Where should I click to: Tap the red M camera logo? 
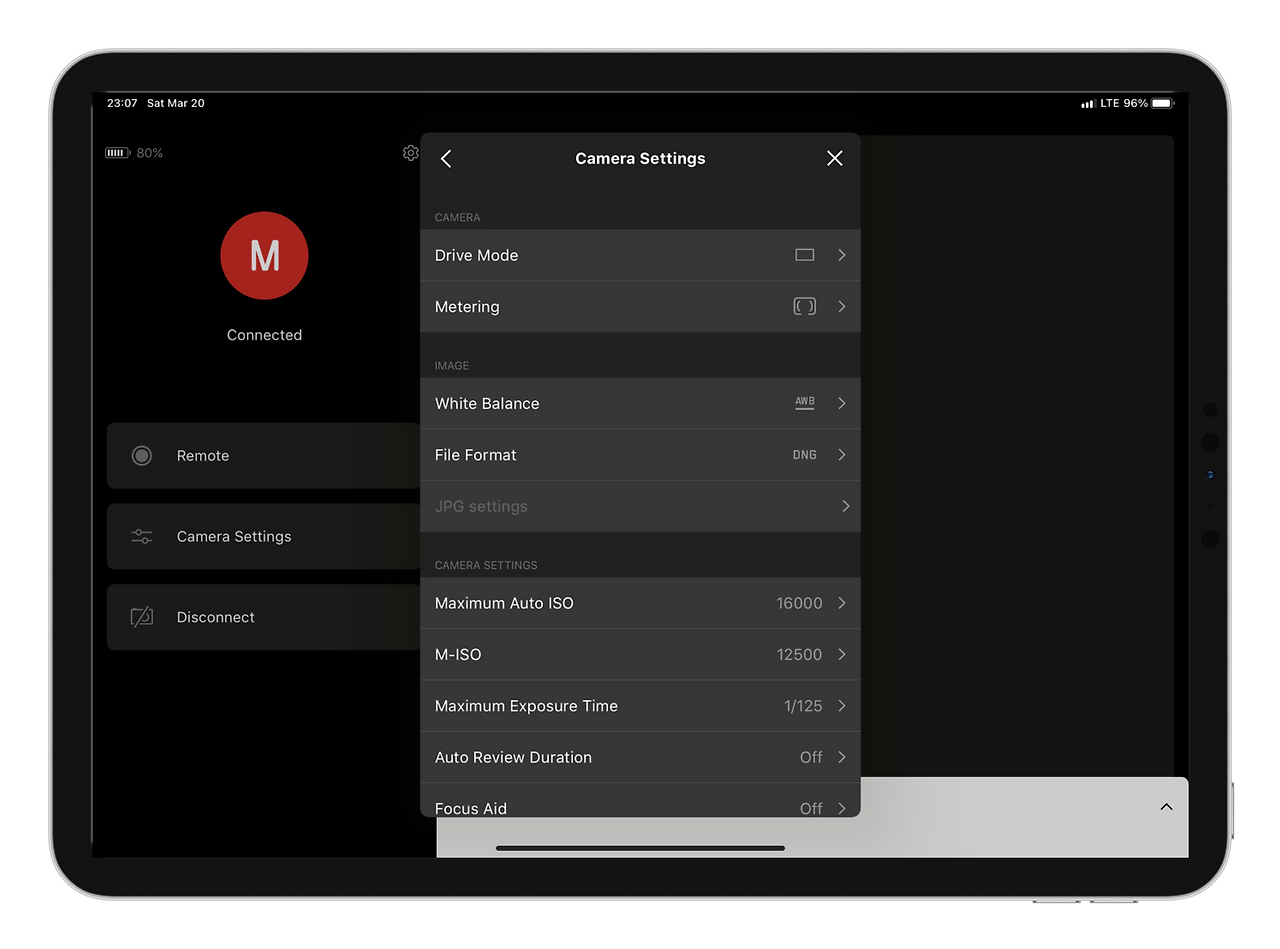pyautogui.click(x=264, y=256)
